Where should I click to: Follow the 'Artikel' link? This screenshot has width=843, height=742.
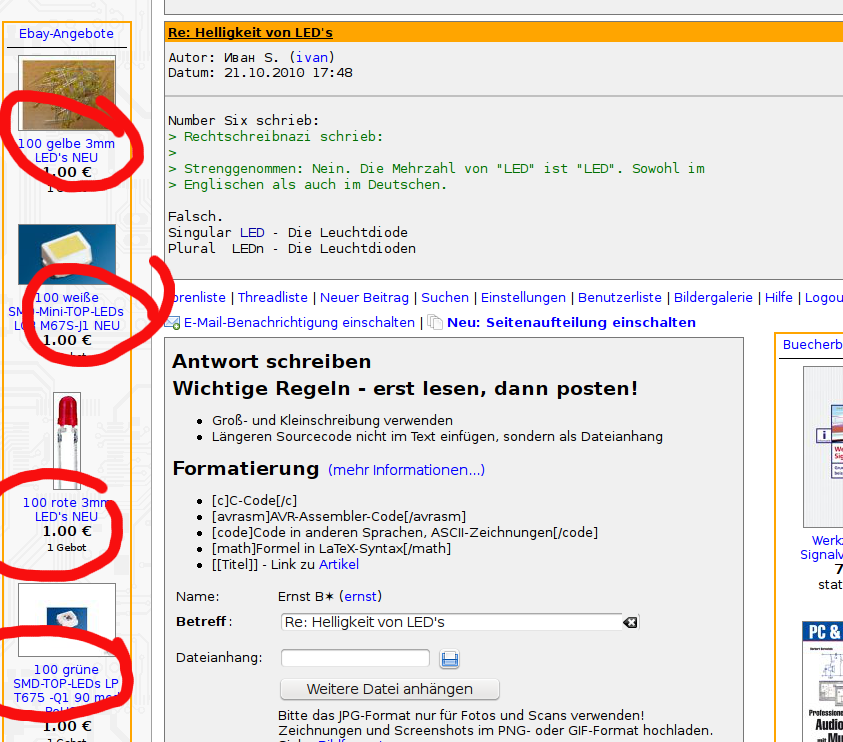[x=339, y=565]
